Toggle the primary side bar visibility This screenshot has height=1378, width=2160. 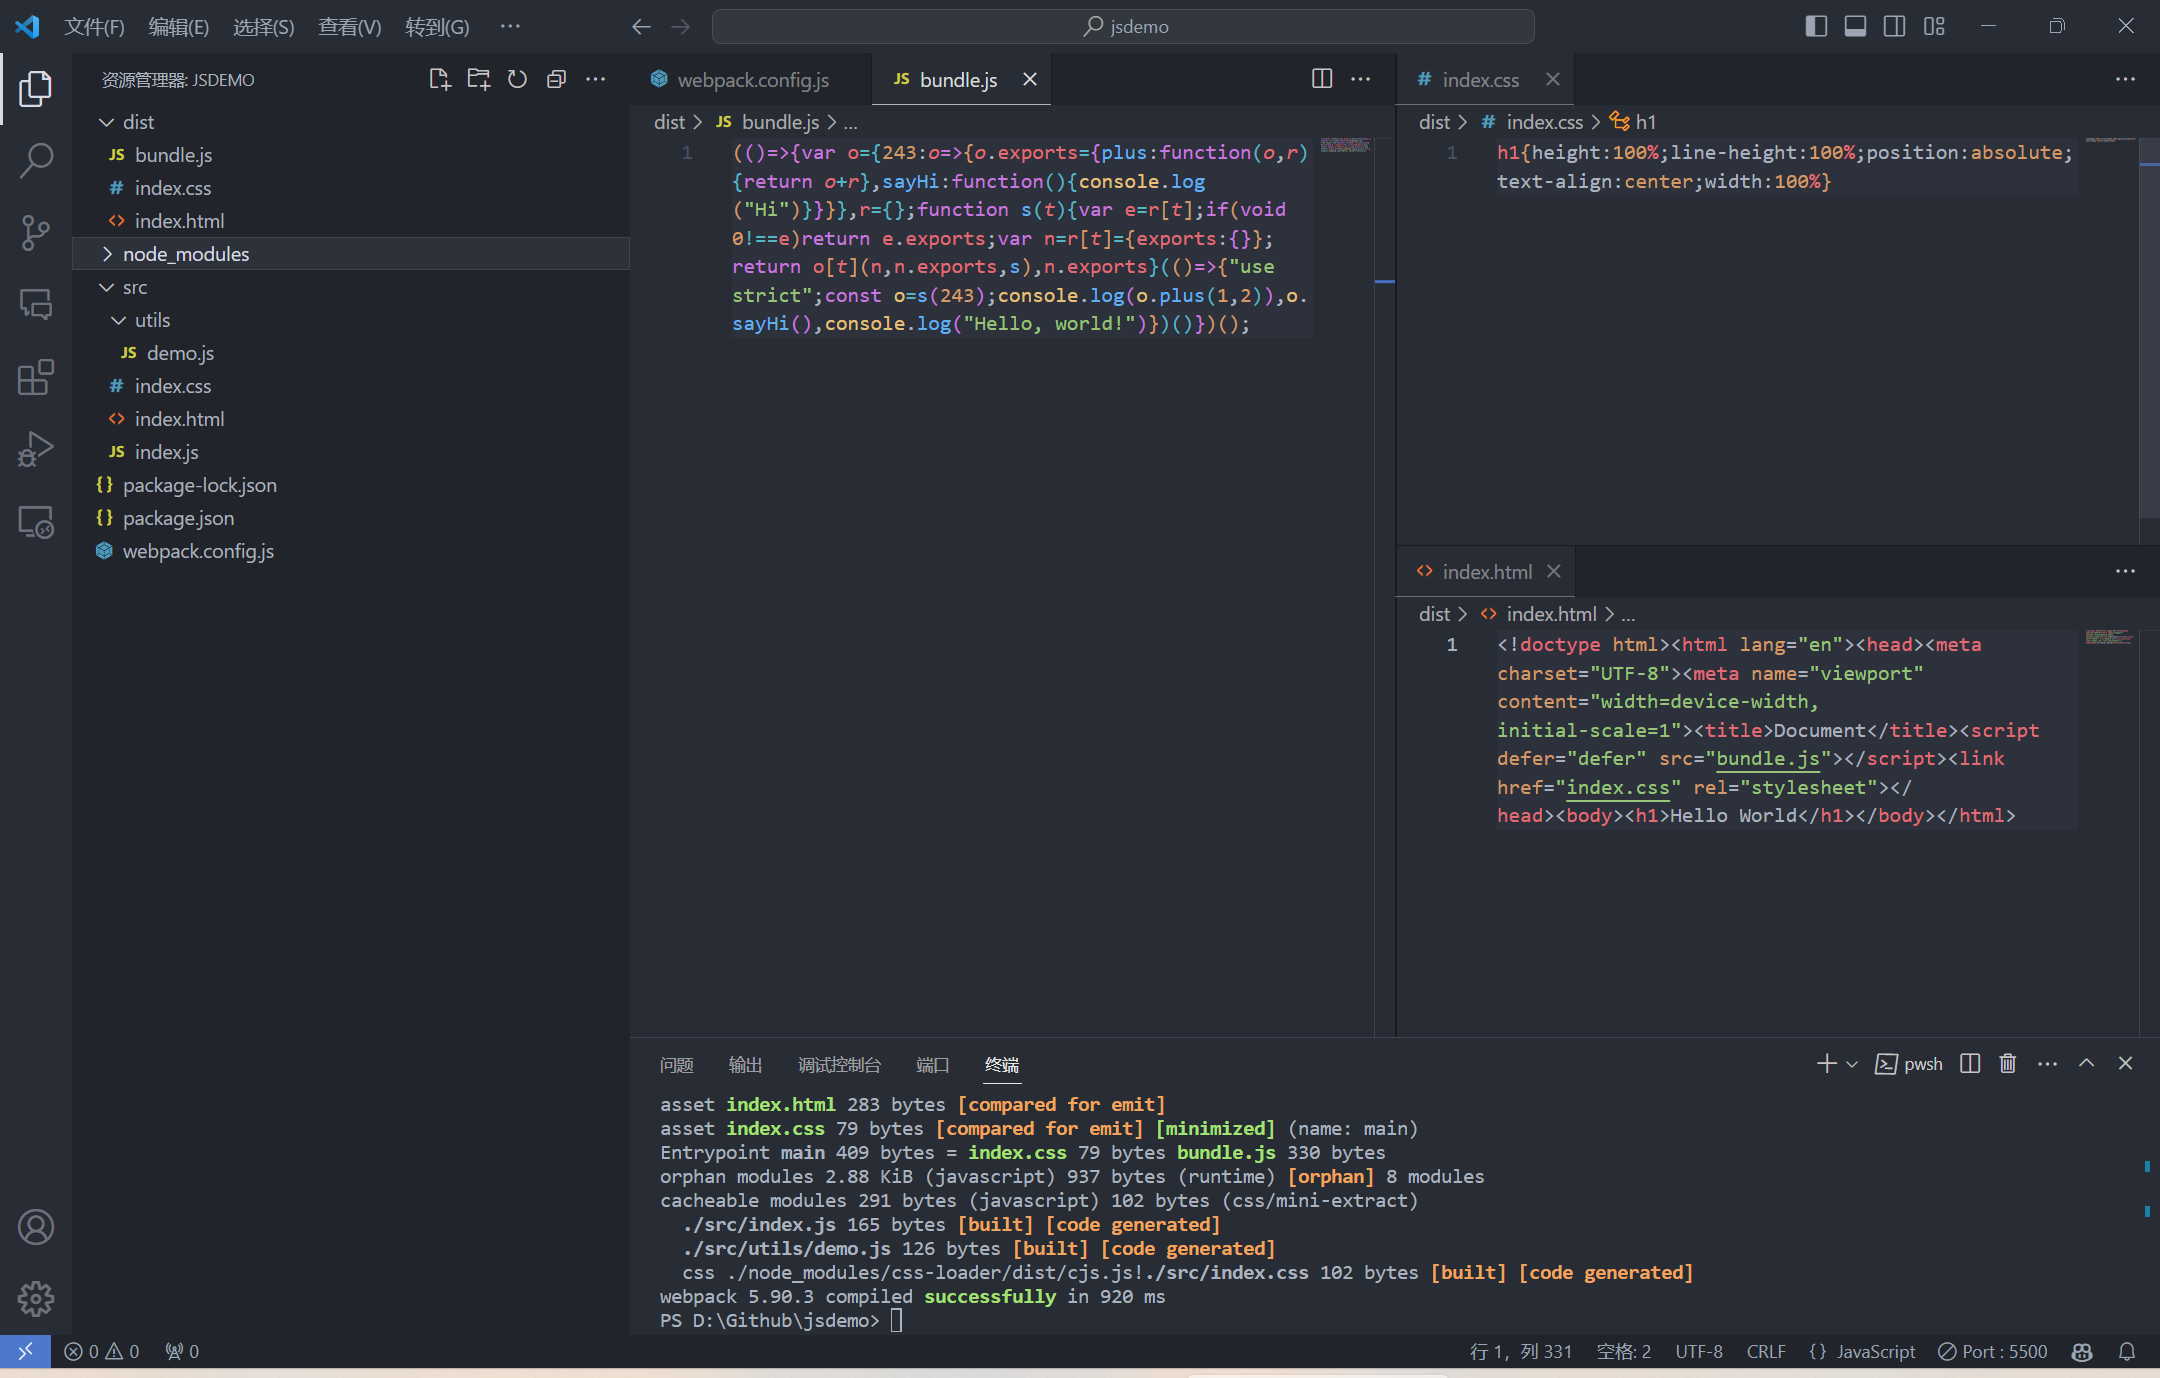click(1816, 26)
